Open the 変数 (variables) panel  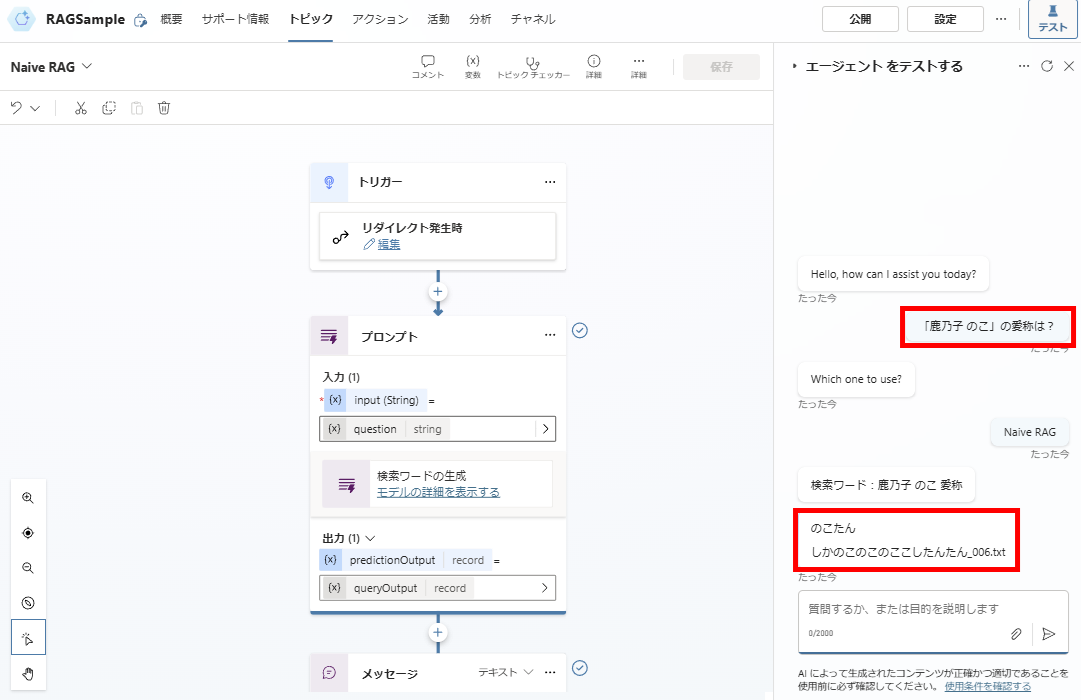pyautogui.click(x=472, y=66)
